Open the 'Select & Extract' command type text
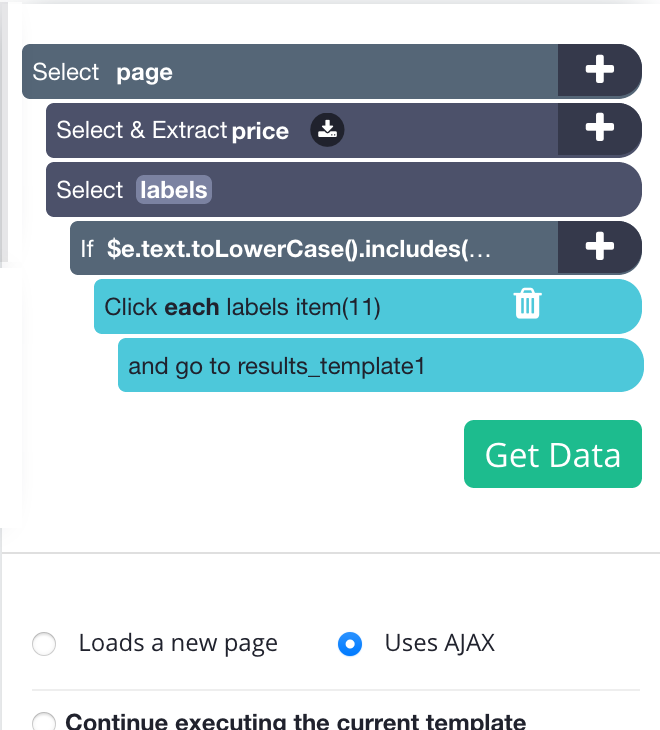 point(141,130)
